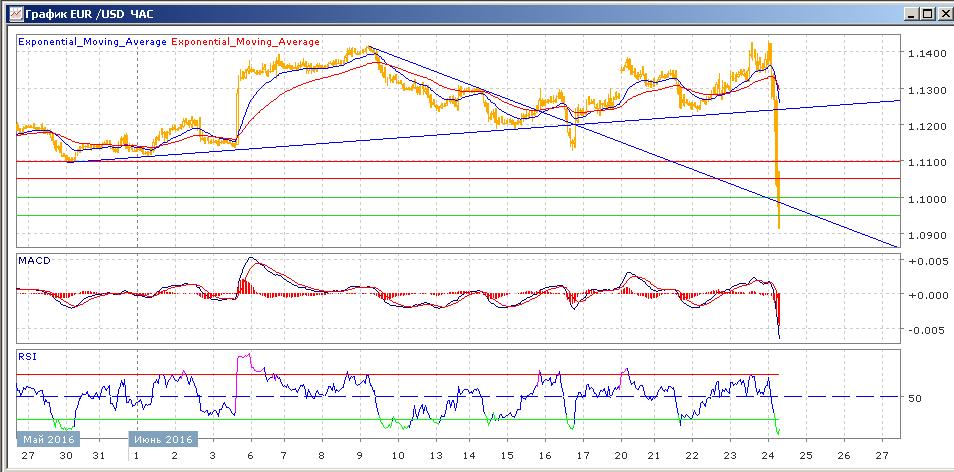The height and width of the screenshot is (472, 954).
Task: Click date 16 on the time axis
Action: [545, 455]
